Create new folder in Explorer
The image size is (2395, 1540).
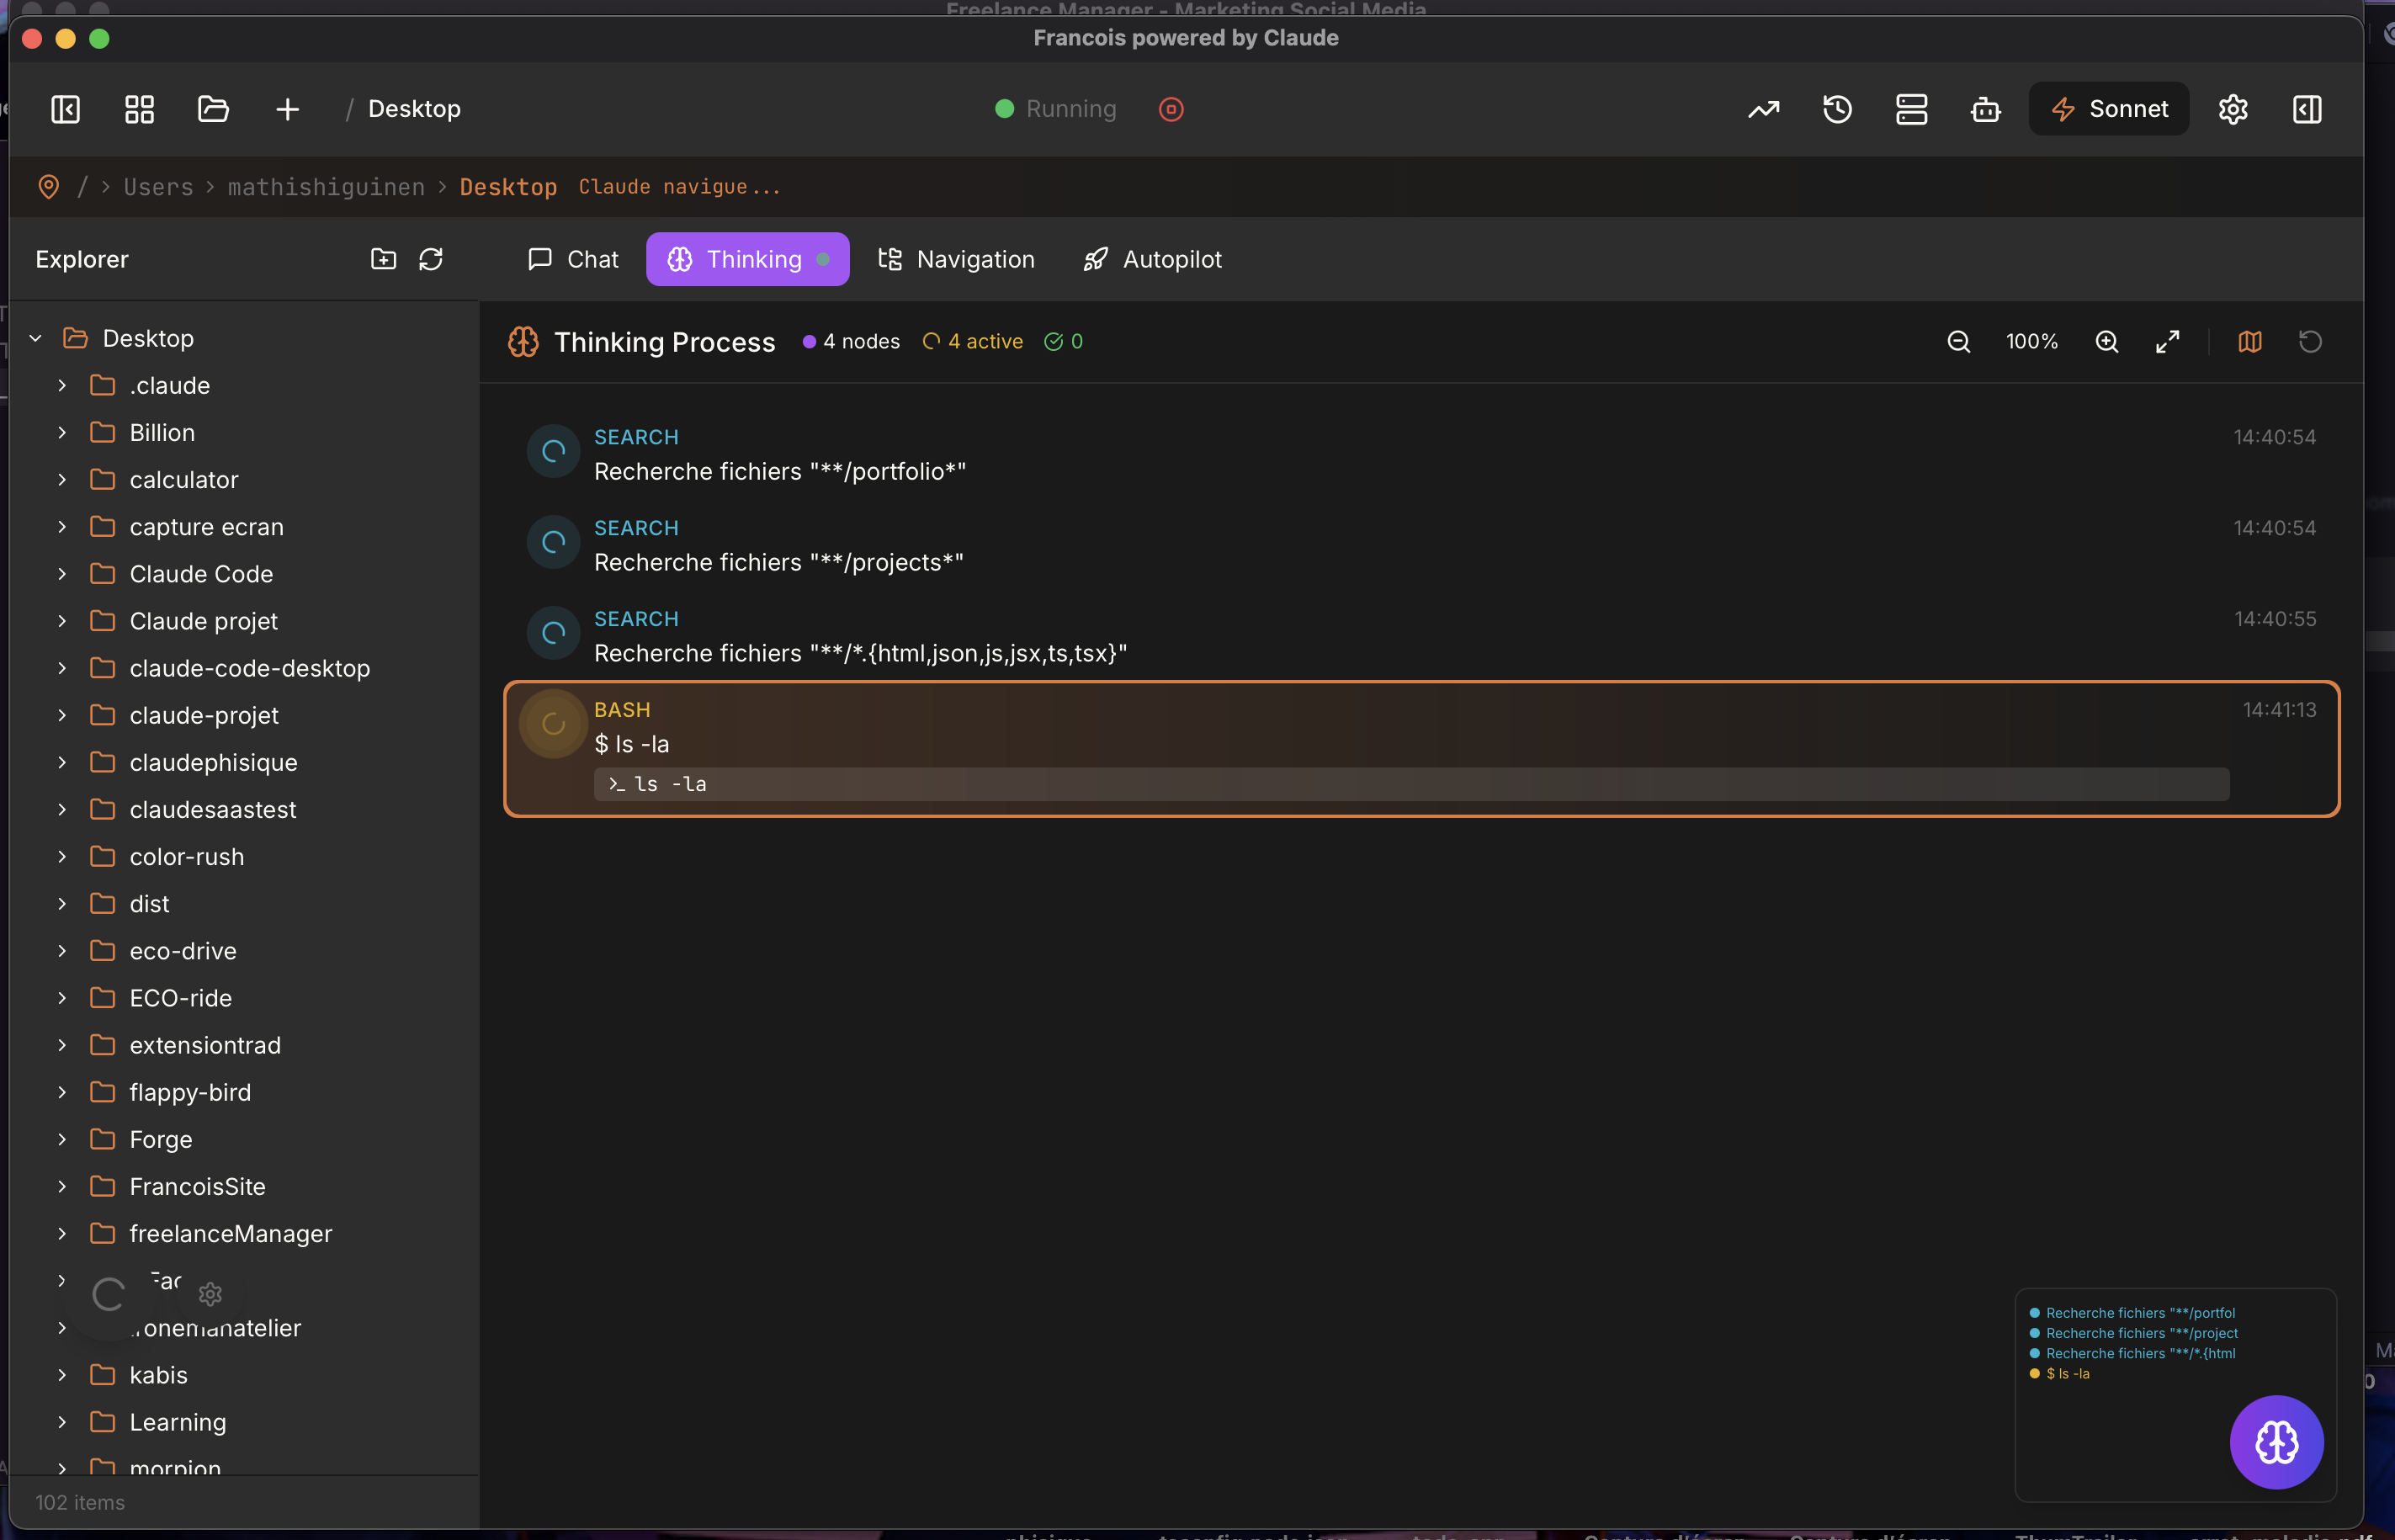coord(383,259)
